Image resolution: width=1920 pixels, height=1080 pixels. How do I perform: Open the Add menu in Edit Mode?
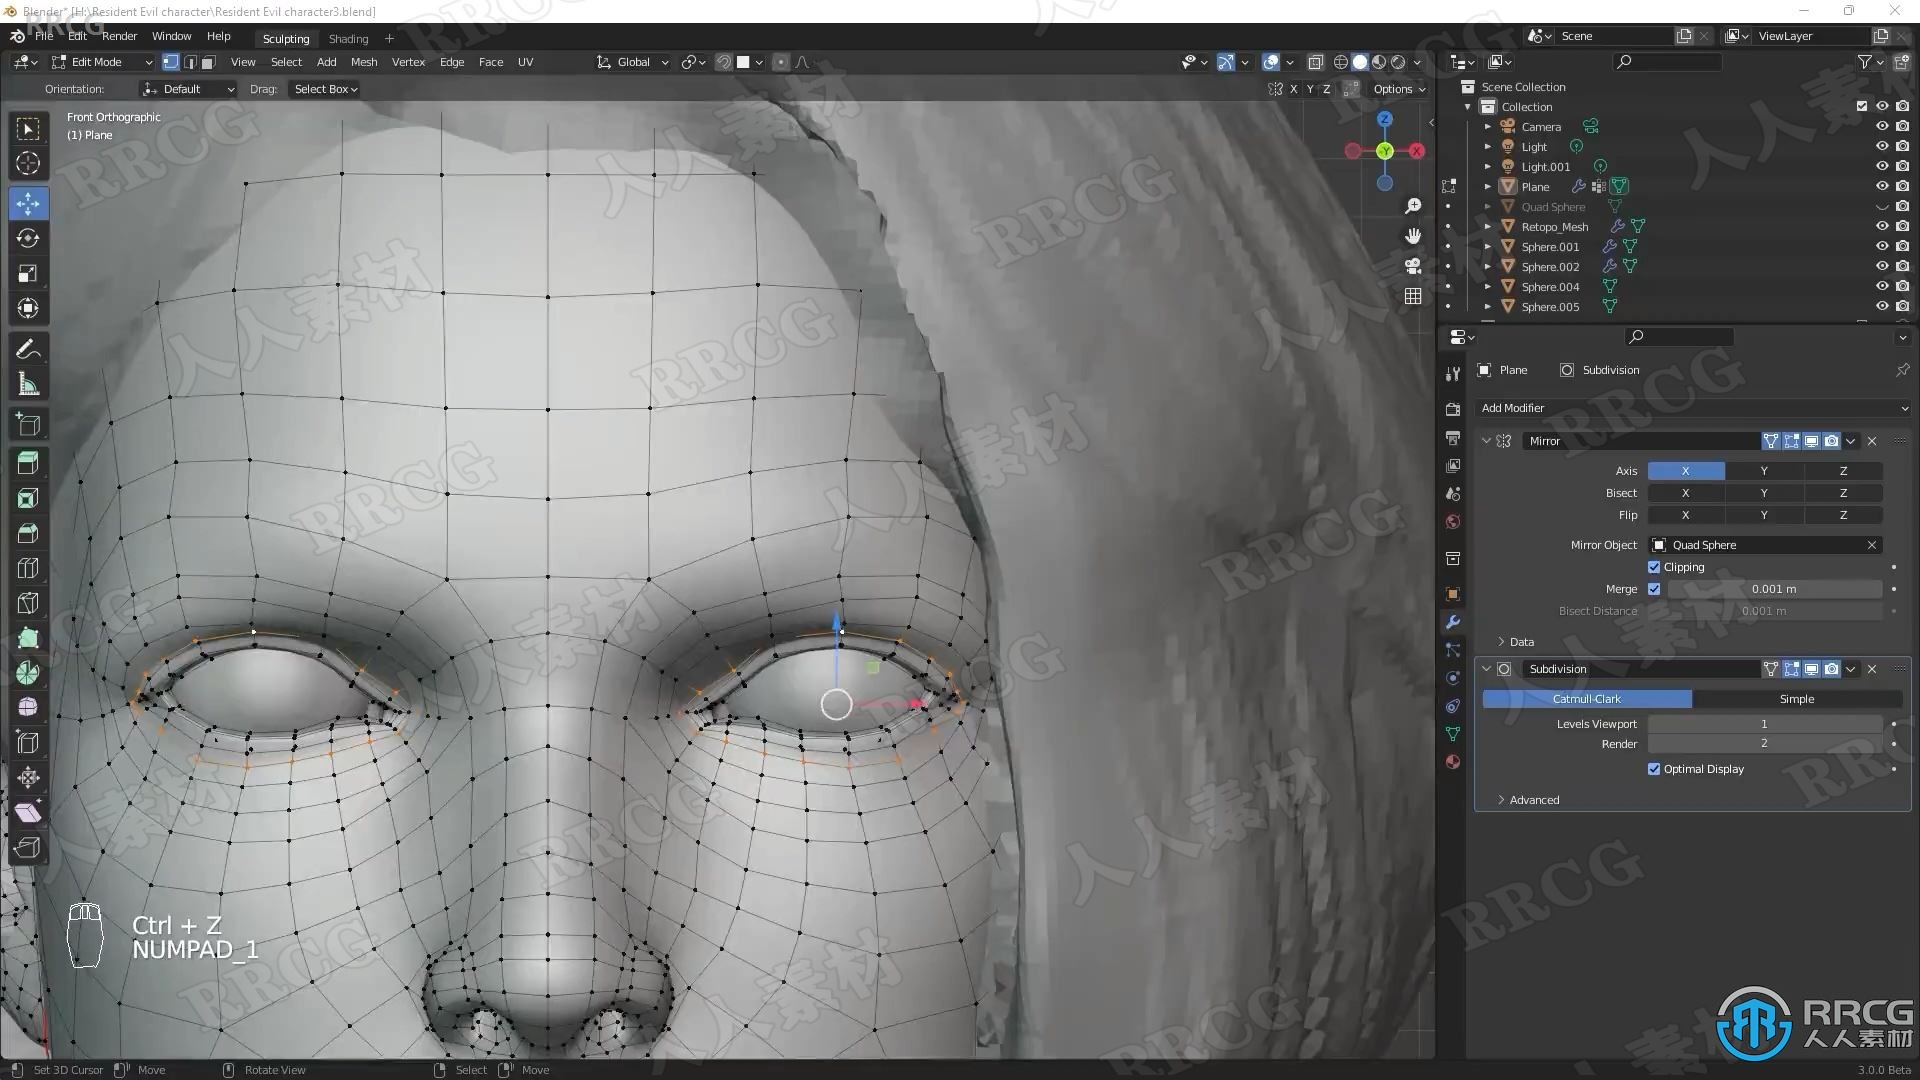(326, 61)
